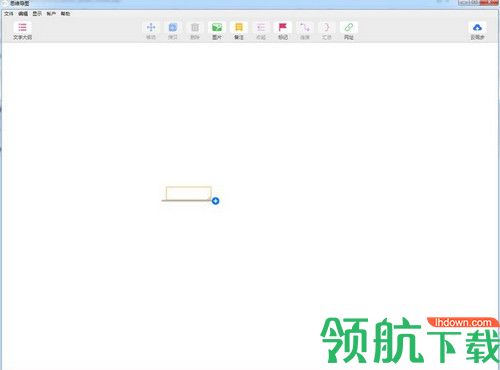Image resolution: width=500 pixels, height=370 pixels.
Task: Open the 账户 (Account) menu
Action: (51, 14)
